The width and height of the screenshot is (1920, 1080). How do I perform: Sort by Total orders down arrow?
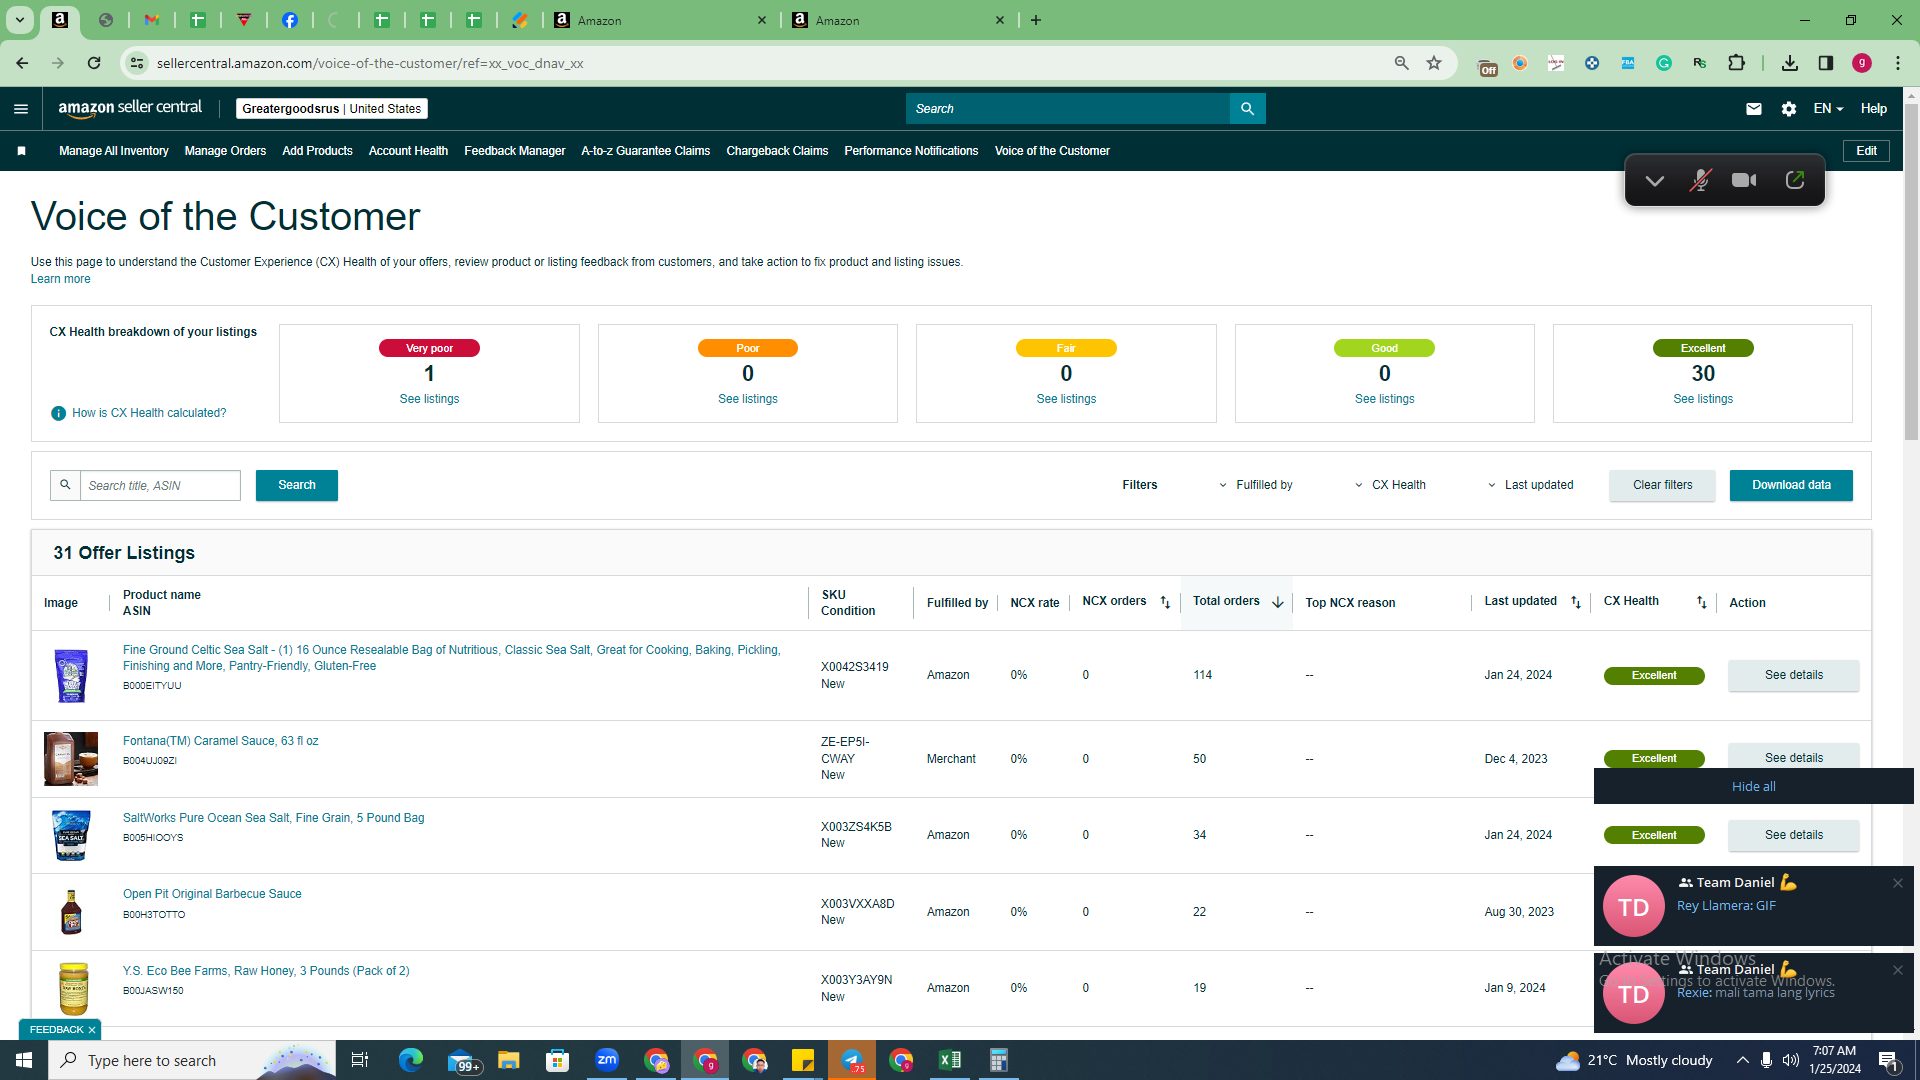(1277, 602)
